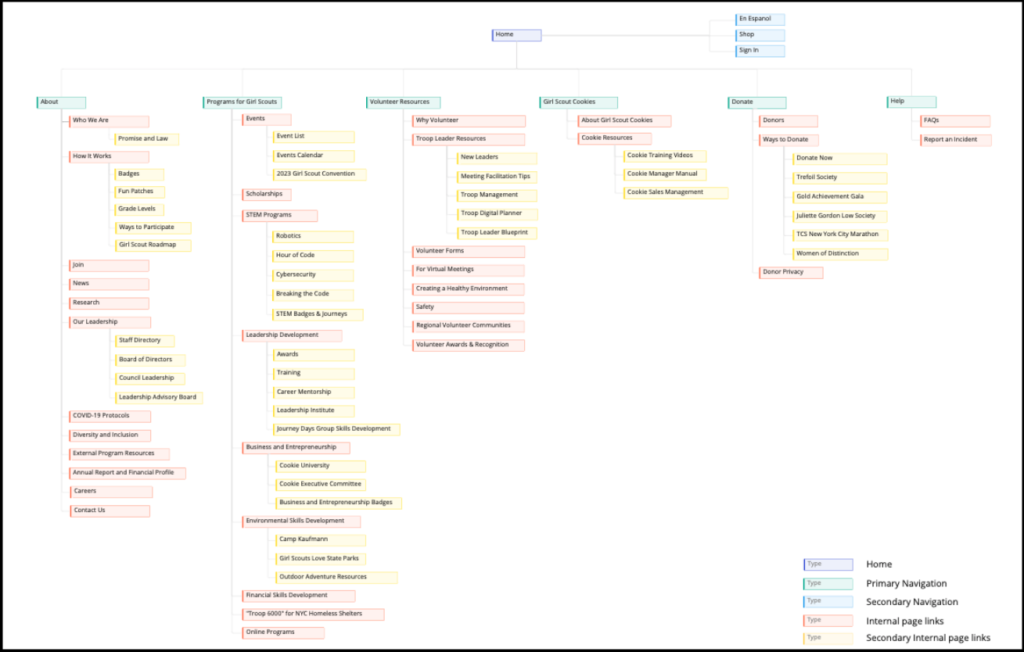Select the Troop Digital Planner node
Image resolution: width=1024 pixels, height=652 pixels.
498,214
